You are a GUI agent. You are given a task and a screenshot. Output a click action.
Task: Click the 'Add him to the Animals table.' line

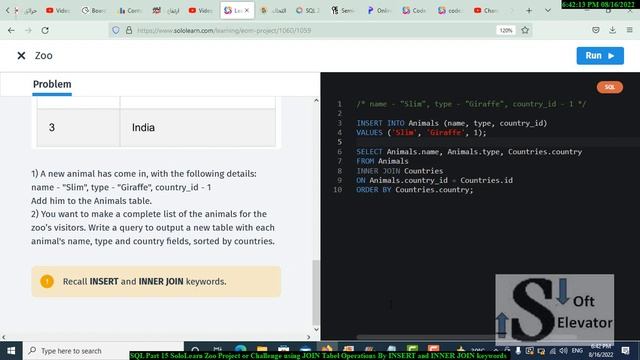point(91,201)
